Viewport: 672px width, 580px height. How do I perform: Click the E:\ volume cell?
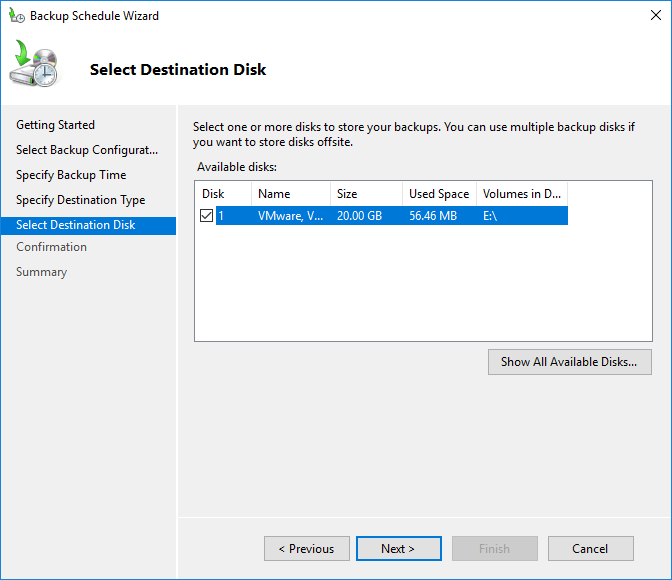click(x=490, y=216)
